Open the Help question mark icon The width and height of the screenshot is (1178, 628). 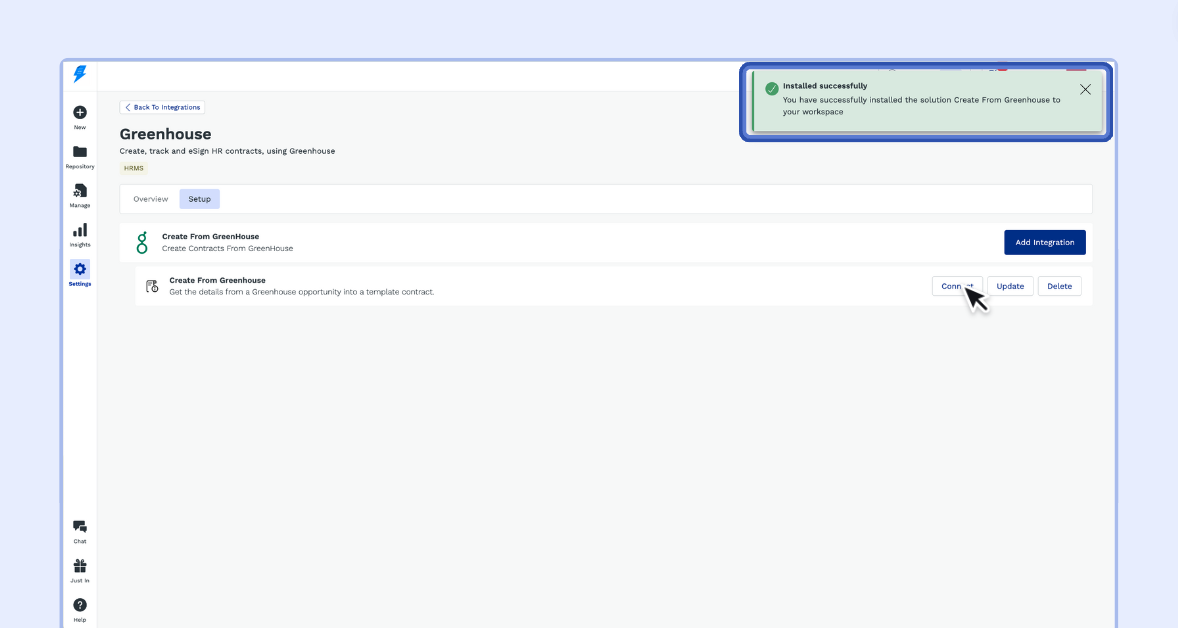(80, 605)
